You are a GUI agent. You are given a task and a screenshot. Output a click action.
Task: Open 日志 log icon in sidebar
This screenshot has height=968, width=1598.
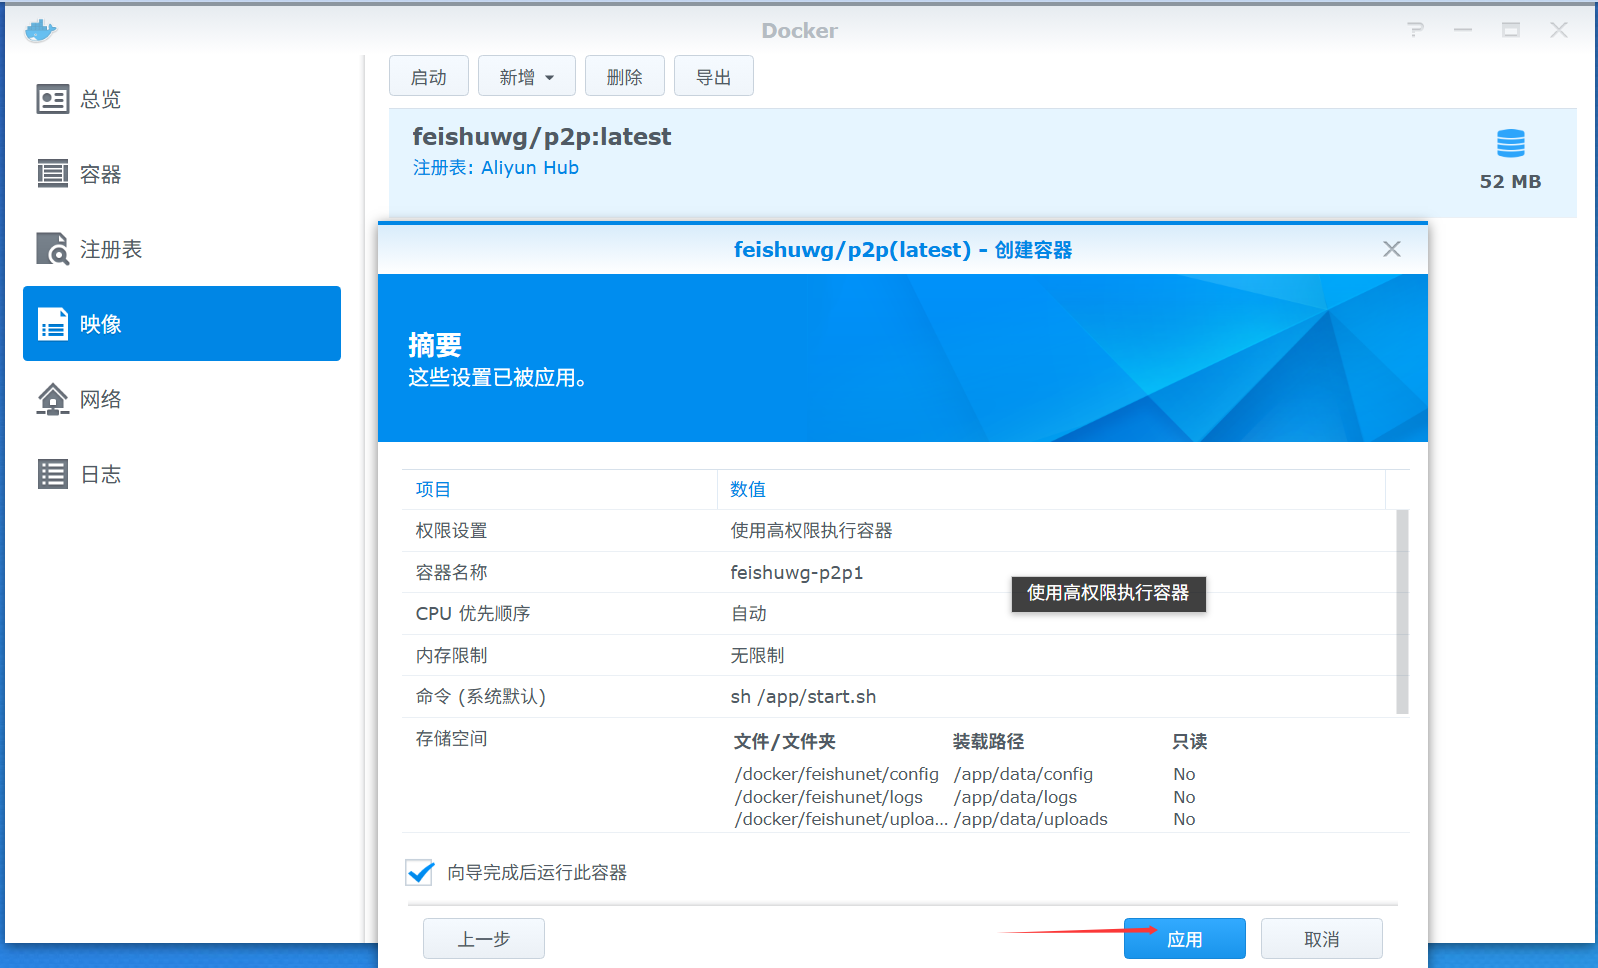(53, 474)
